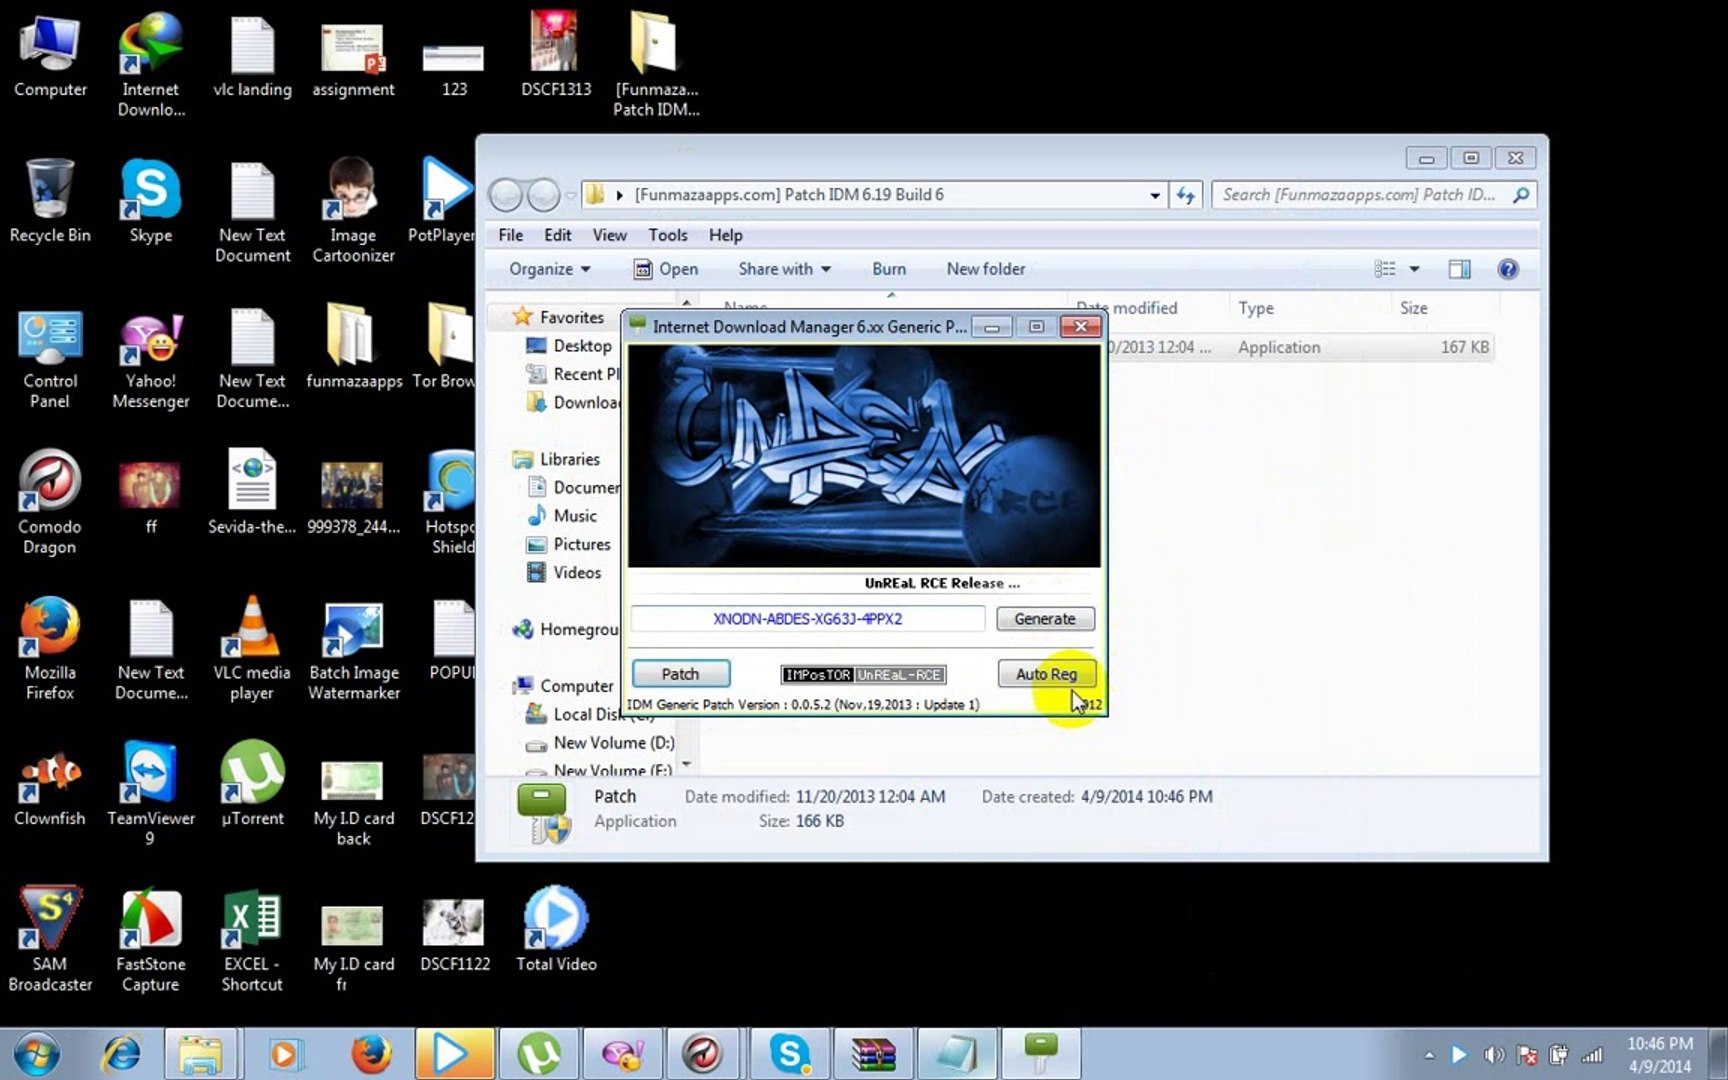
Task: Toggle the preview pane icon
Action: pyautogui.click(x=1459, y=269)
